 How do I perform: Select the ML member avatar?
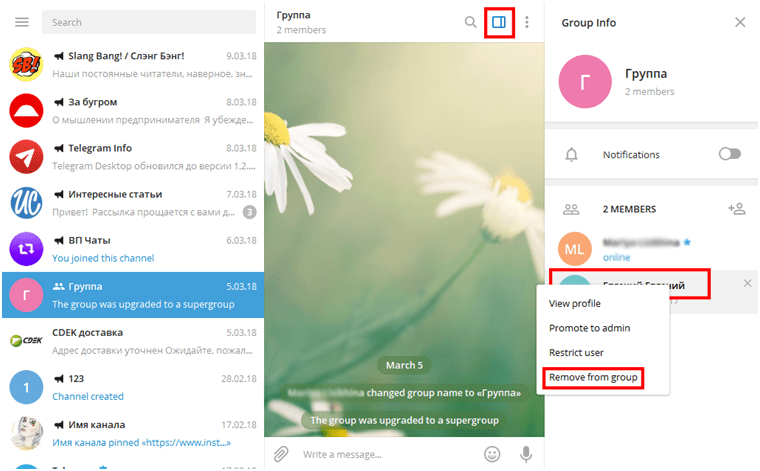click(575, 249)
